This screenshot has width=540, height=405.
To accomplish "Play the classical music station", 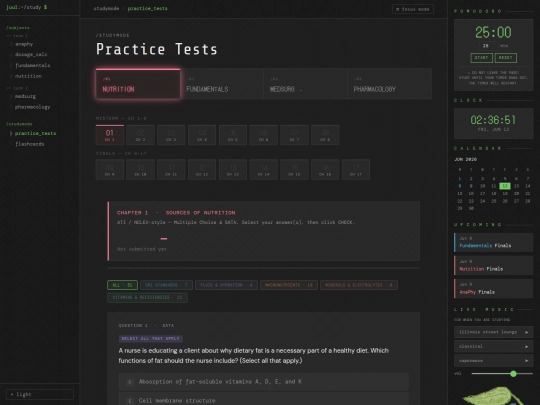I will [x=493, y=346].
